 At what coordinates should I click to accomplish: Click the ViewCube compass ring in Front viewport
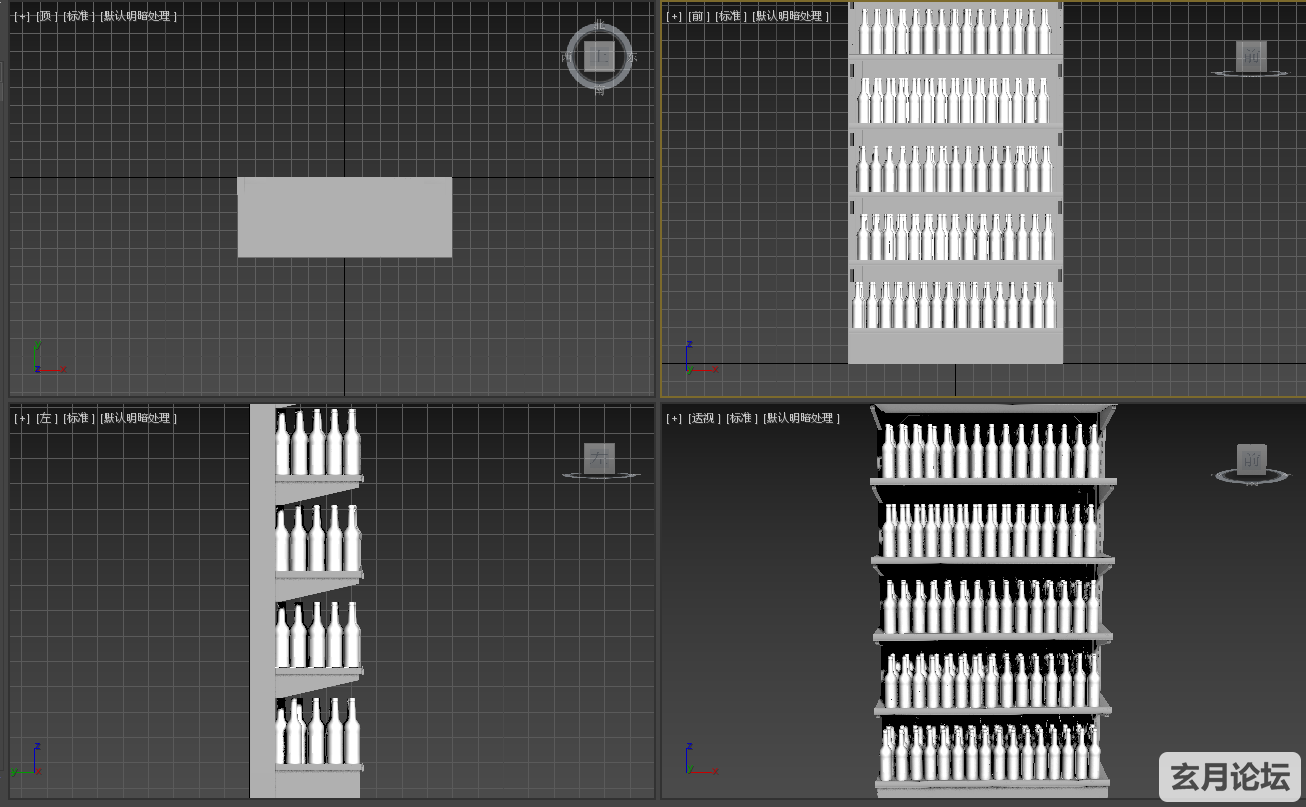(x=1251, y=73)
